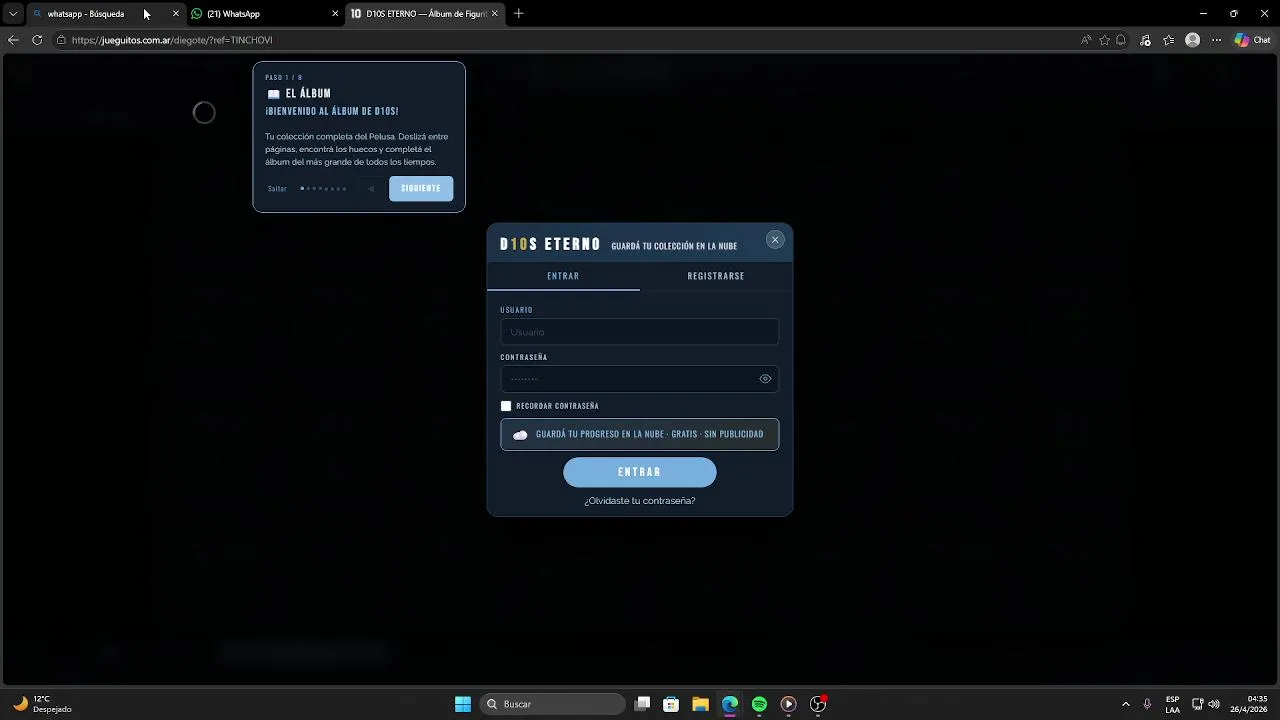Screen dimensions: 1280x720
Task: Switch to the ENTRAR tab
Action: [563, 276]
